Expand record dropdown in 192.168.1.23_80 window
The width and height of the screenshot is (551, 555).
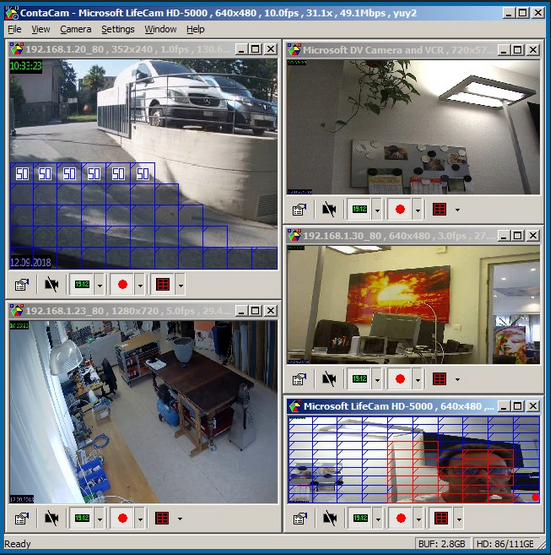click(140, 519)
